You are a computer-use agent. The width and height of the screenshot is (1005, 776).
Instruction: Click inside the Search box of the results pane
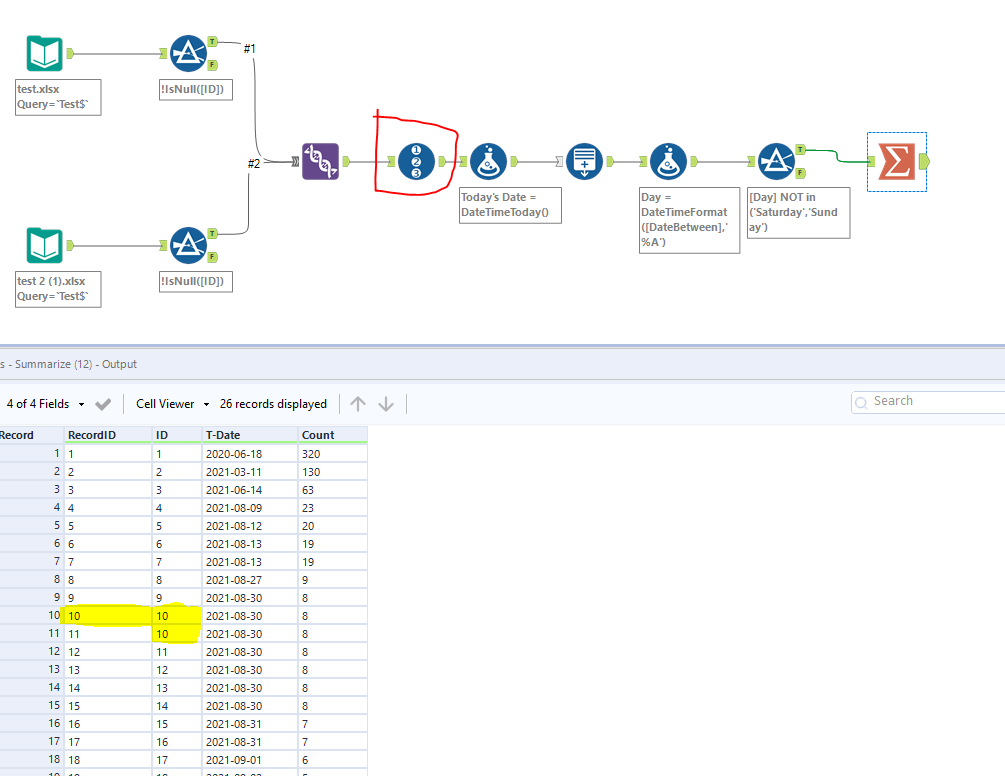click(x=930, y=402)
